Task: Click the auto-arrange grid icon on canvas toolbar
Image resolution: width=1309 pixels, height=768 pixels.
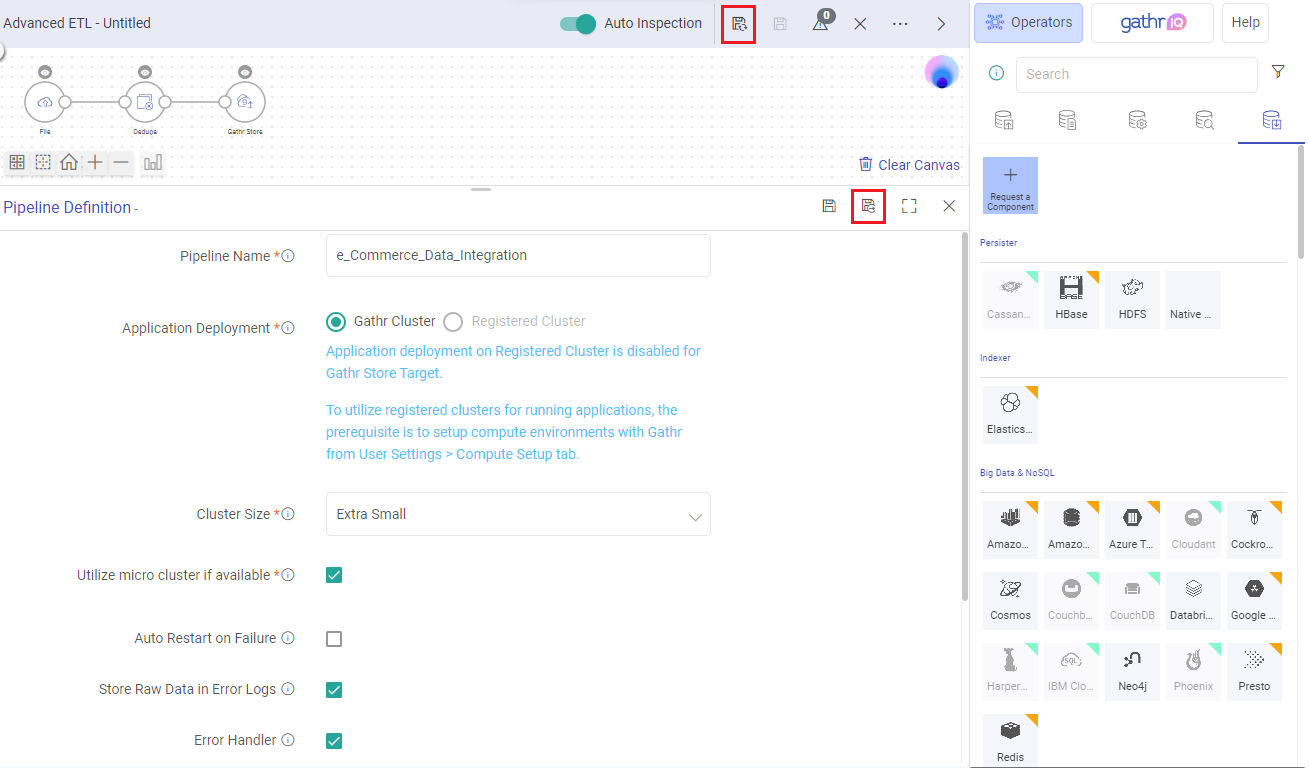Action: tap(17, 162)
